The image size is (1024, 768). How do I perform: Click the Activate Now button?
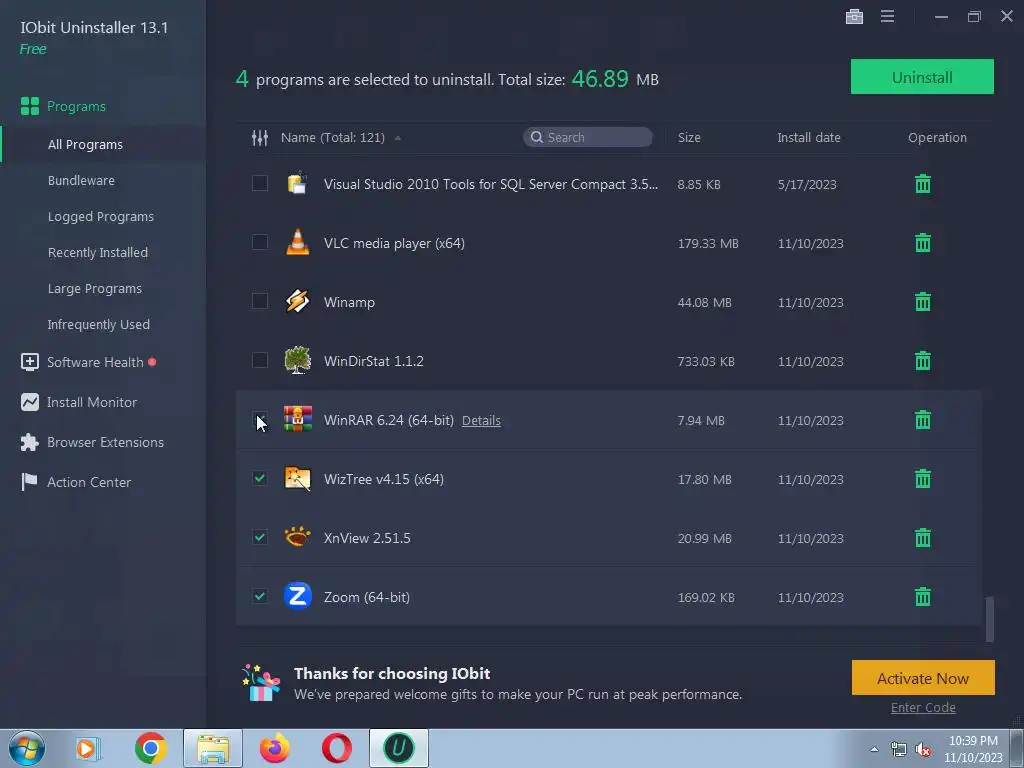(923, 678)
